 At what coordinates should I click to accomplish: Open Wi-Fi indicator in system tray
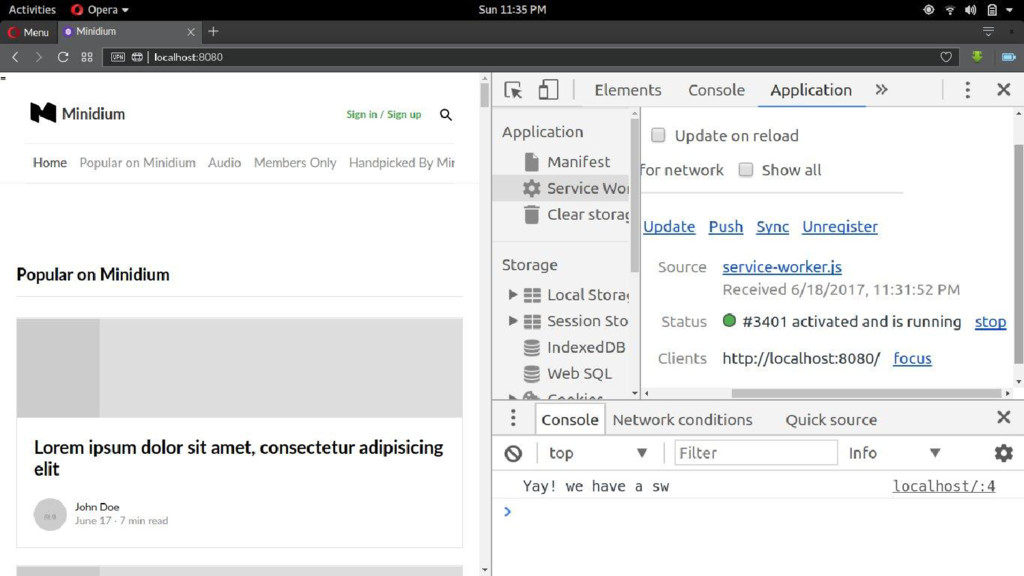pyautogui.click(x=950, y=10)
